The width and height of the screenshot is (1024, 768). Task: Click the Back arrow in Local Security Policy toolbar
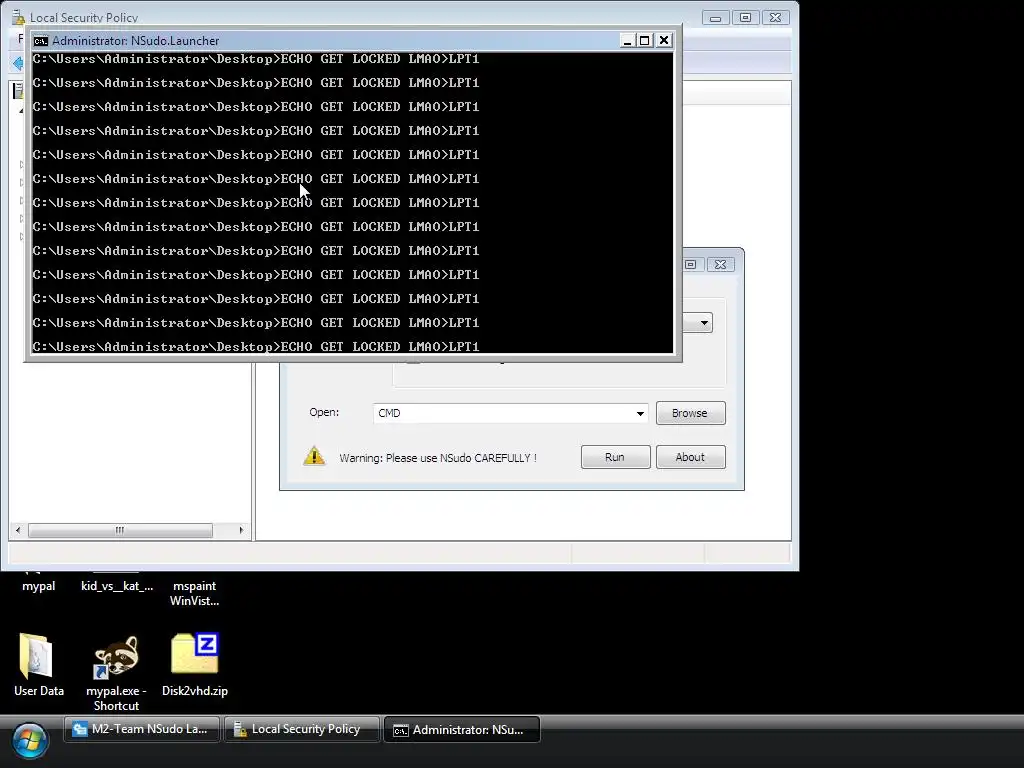[18, 63]
